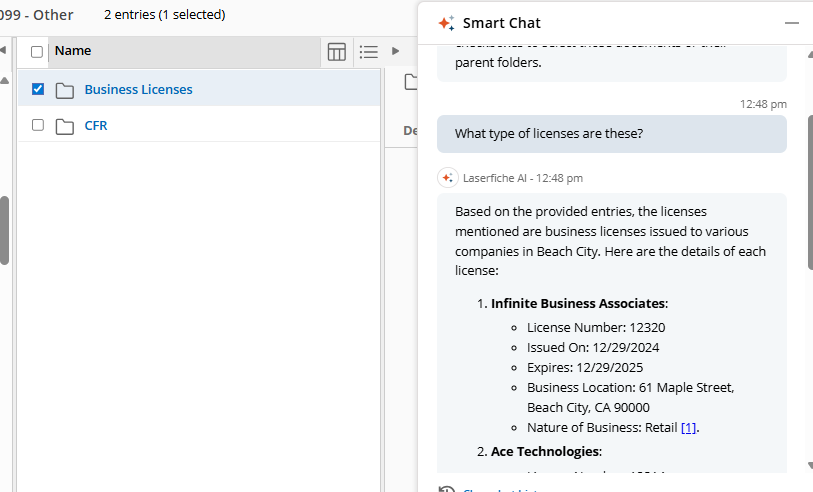Click the Laserfiche AI avatar icon
The image size is (813, 492).
tap(447, 178)
